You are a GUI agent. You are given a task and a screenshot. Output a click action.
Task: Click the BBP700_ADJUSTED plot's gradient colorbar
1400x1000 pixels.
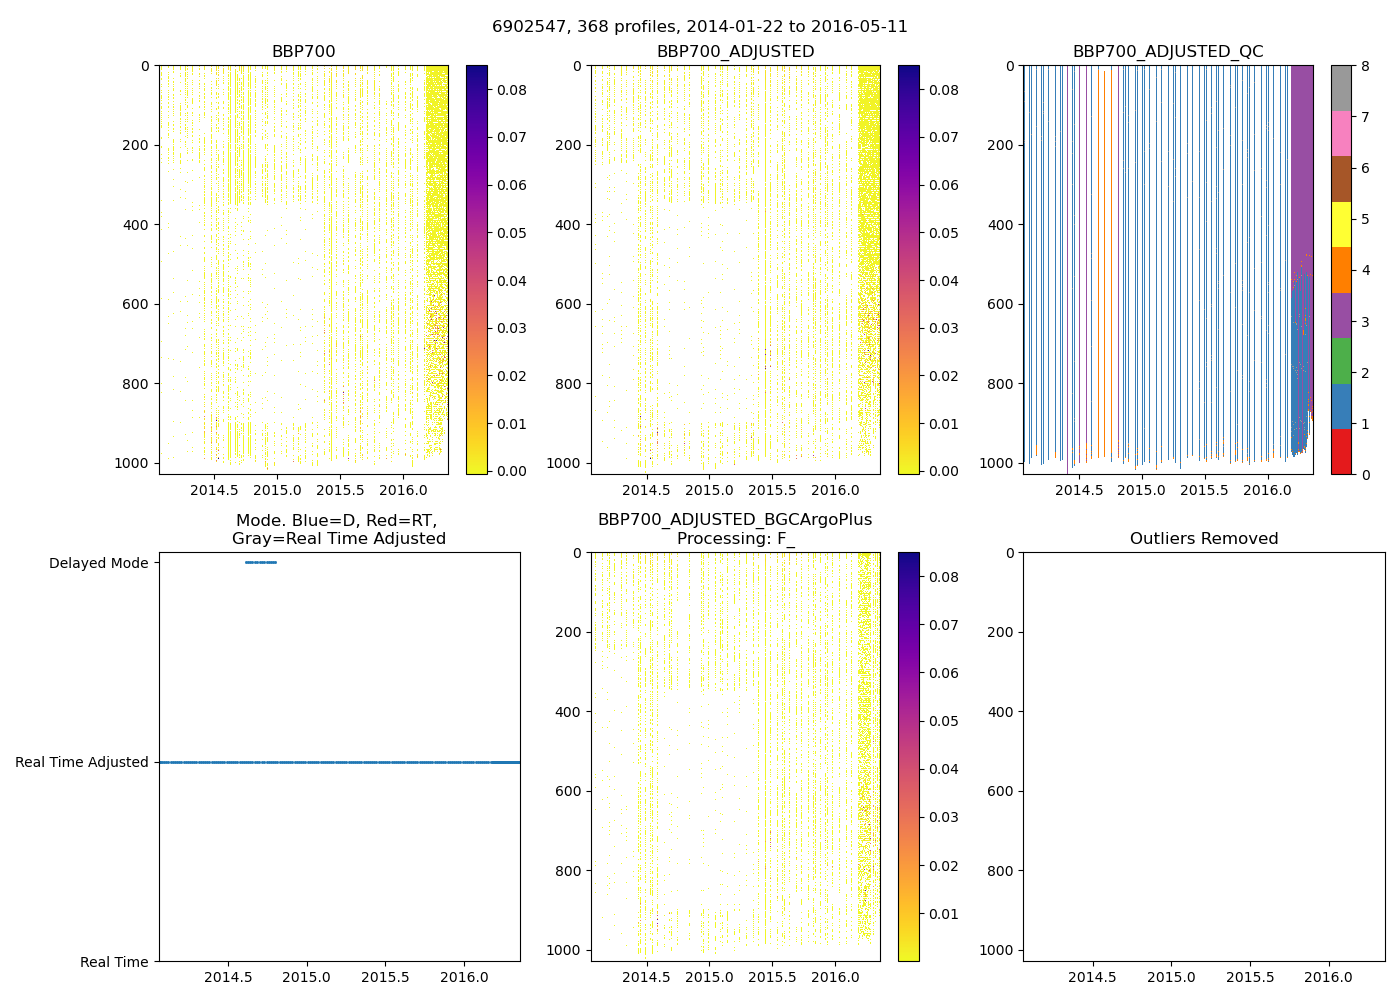[909, 270]
